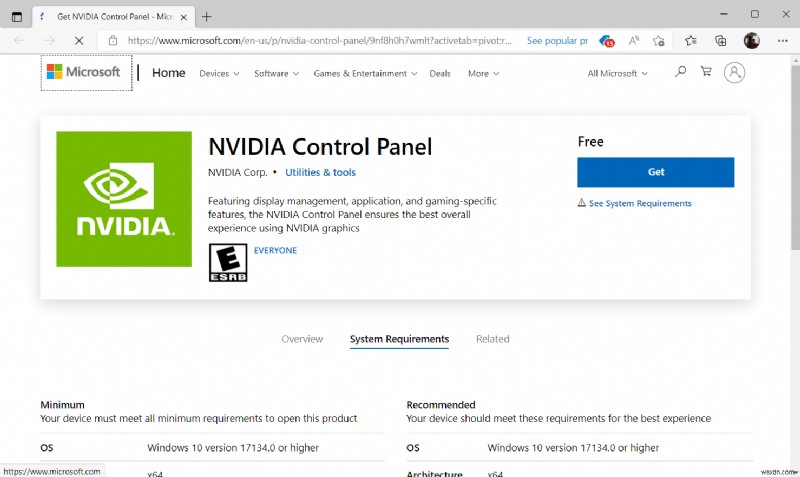Sign in with the account icon
The height and width of the screenshot is (477, 800).
pyautogui.click(x=734, y=72)
